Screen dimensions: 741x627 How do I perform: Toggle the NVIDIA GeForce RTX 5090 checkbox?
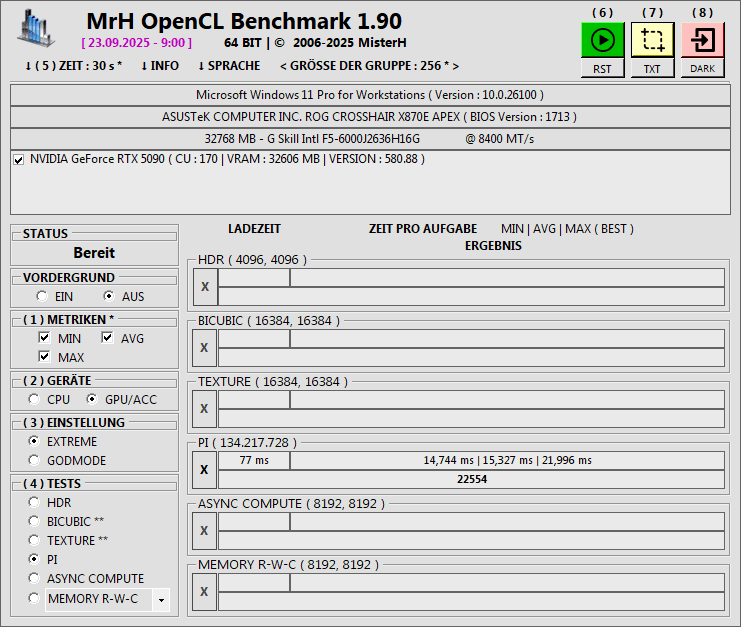(x=19, y=160)
